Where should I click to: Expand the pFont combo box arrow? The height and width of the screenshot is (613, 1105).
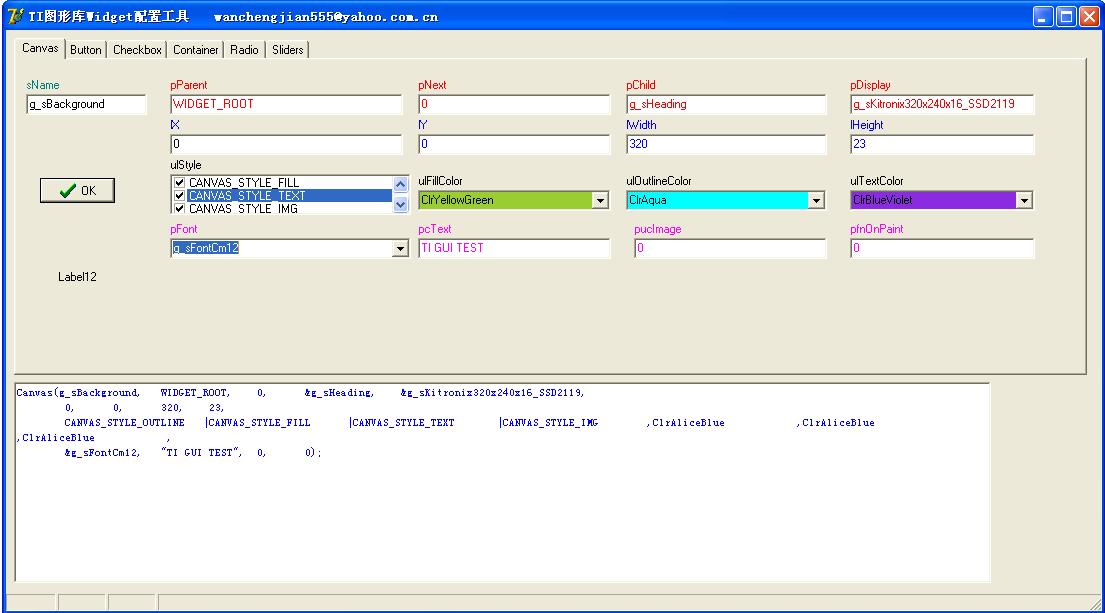(x=400, y=248)
